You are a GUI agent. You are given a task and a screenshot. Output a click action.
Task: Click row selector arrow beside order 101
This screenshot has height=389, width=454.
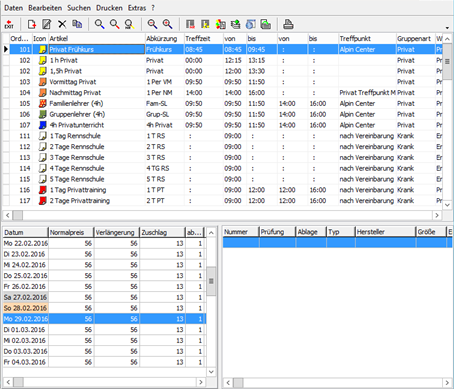coord(6,50)
